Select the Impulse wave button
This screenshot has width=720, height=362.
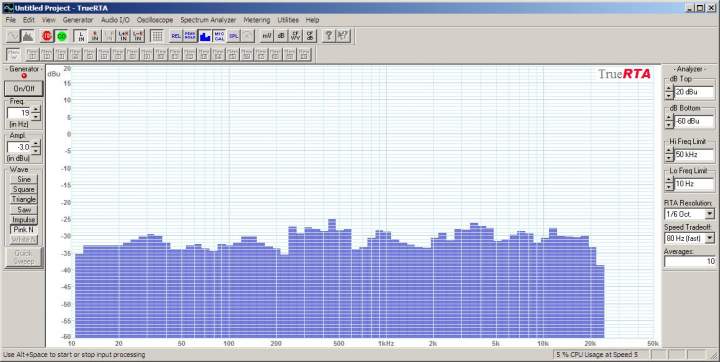(x=24, y=220)
